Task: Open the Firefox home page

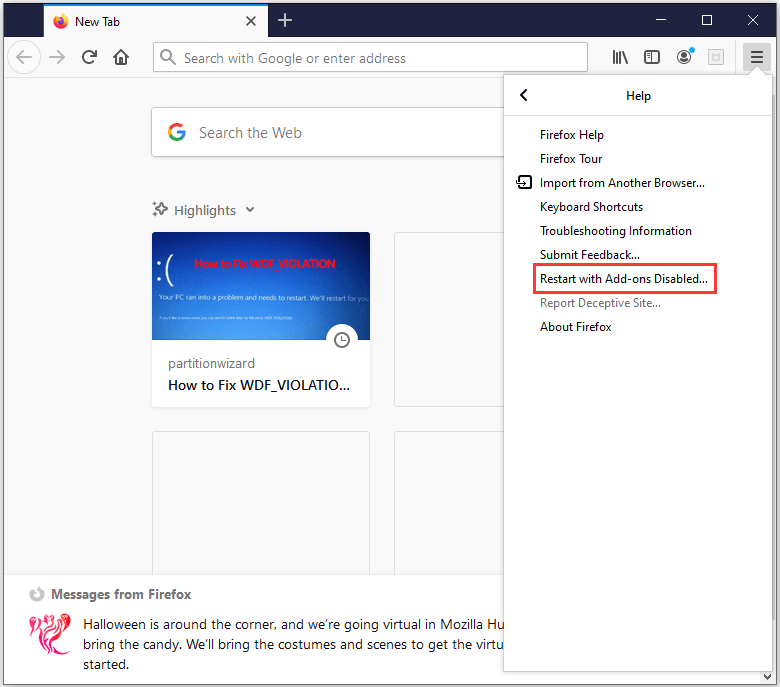Action: [121, 58]
